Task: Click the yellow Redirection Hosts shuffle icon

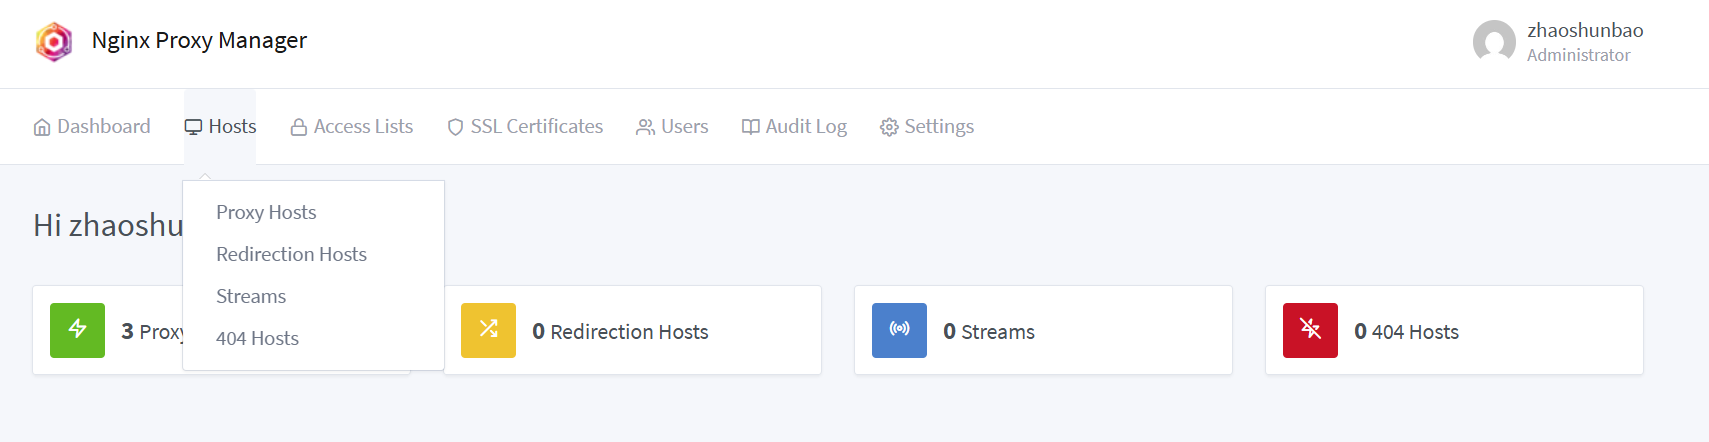Action: pyautogui.click(x=488, y=330)
